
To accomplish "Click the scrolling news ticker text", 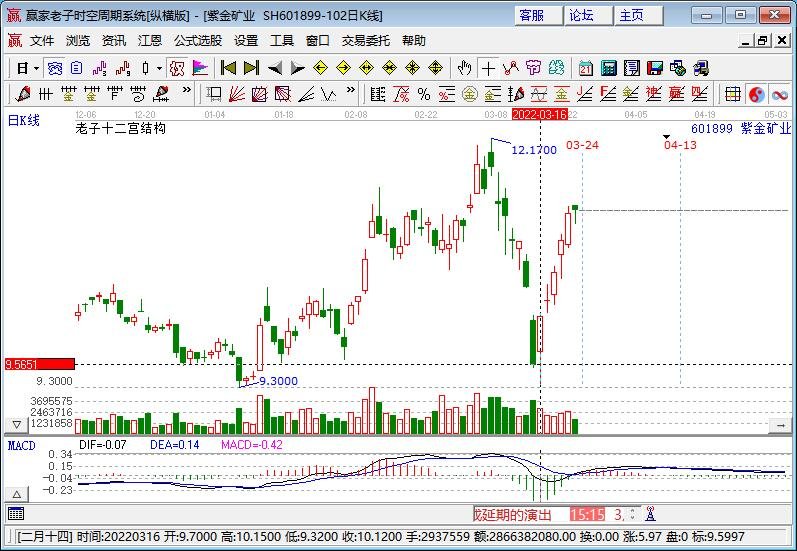I will click(512, 515).
